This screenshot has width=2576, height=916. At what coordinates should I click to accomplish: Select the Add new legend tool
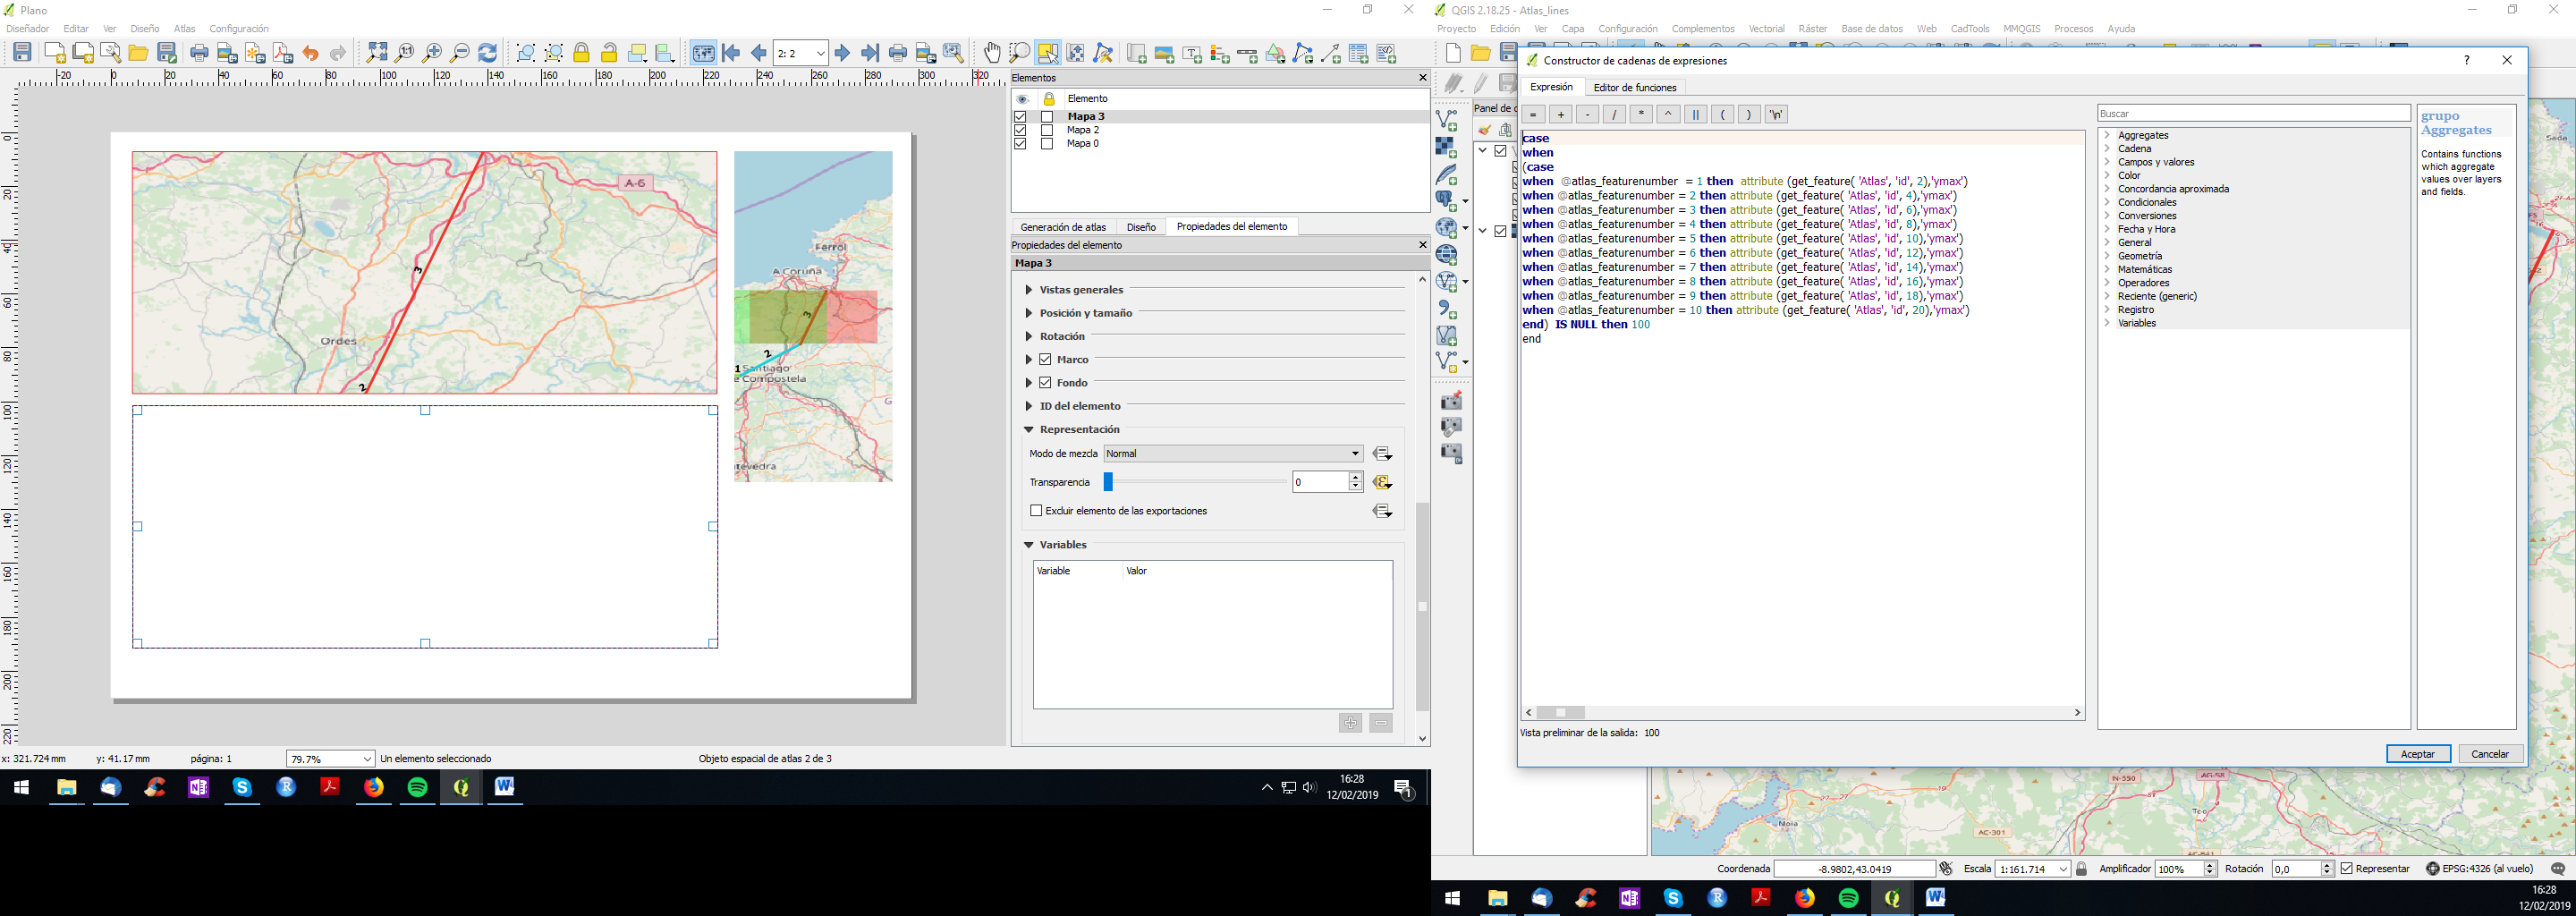click(x=1220, y=54)
